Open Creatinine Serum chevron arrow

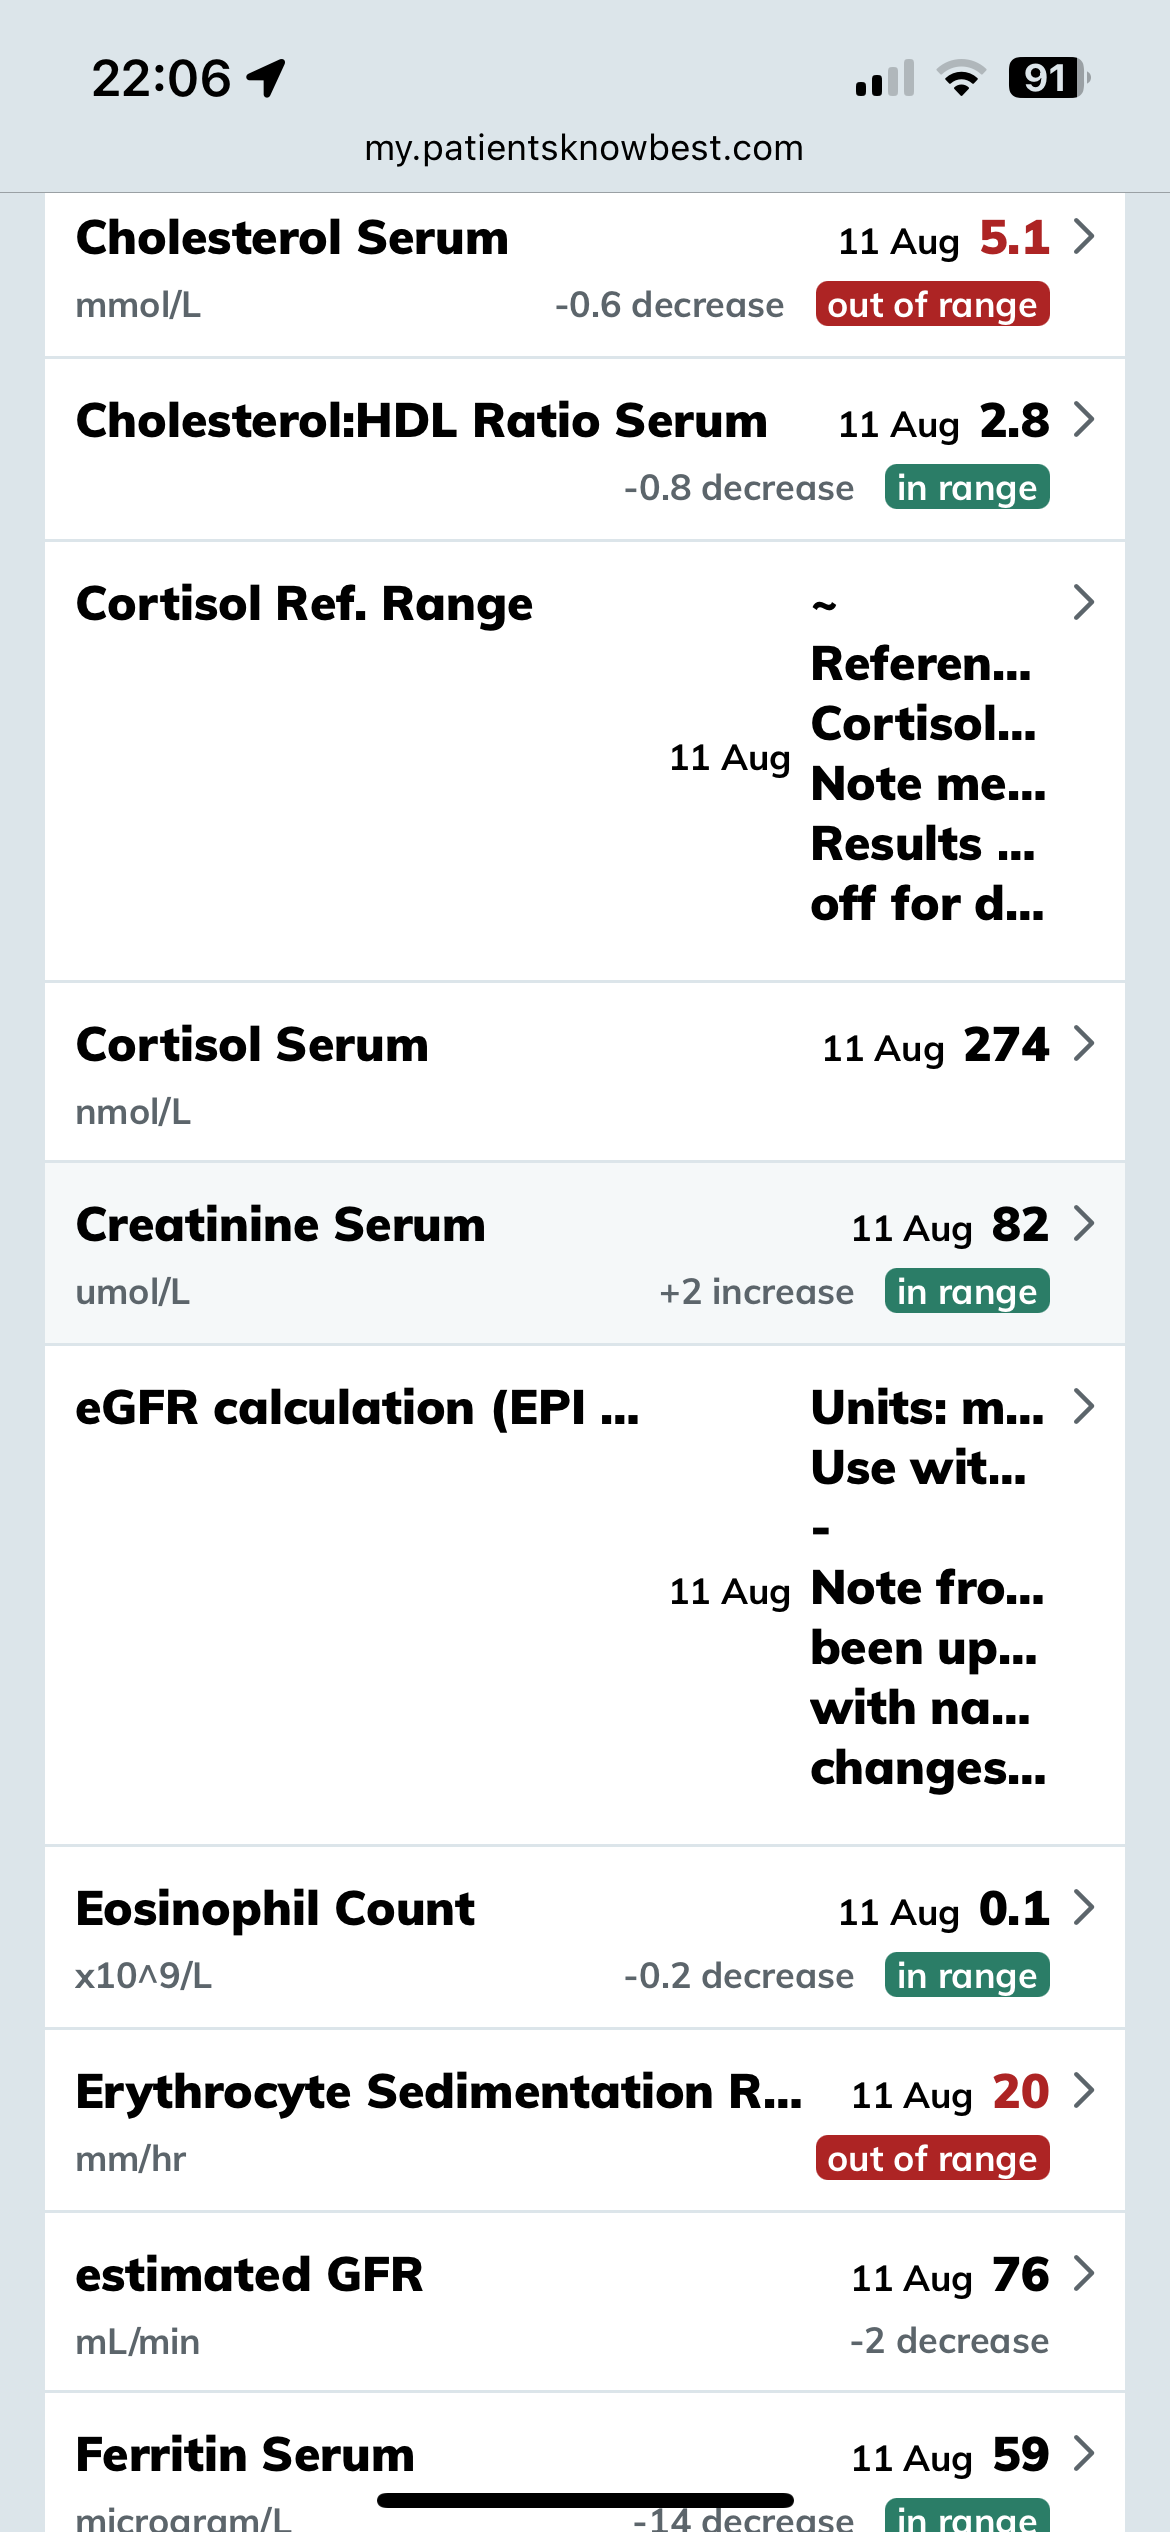coord(1083,1224)
